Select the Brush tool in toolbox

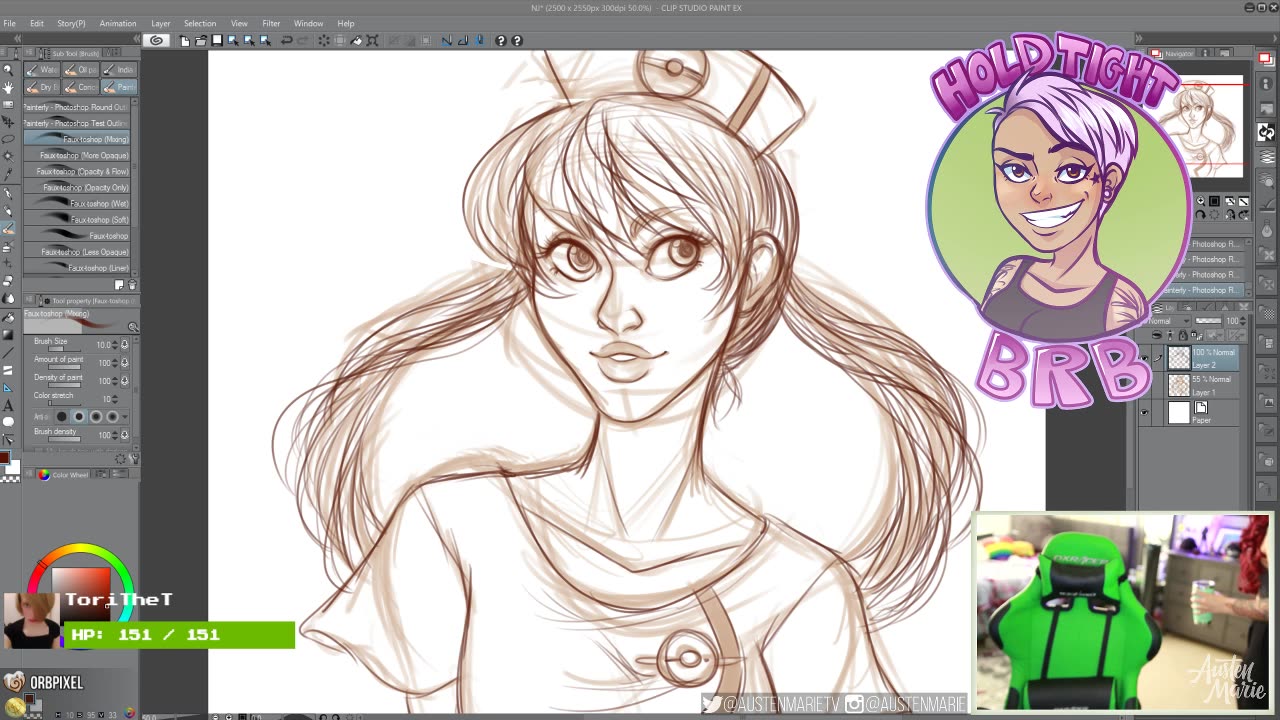pyautogui.click(x=8, y=227)
